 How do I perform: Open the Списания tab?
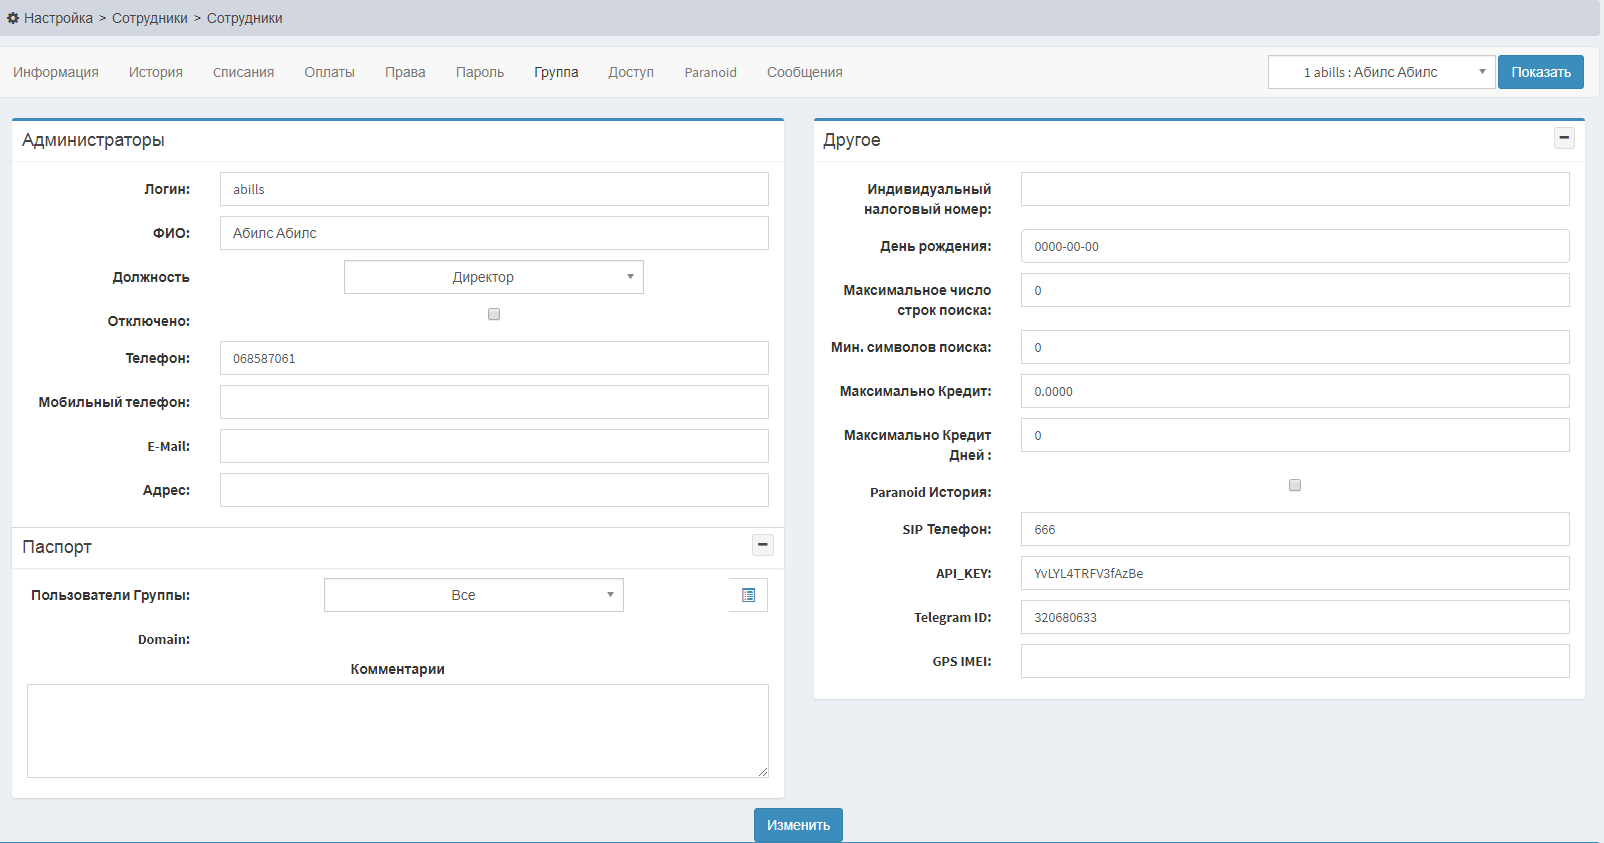point(243,72)
